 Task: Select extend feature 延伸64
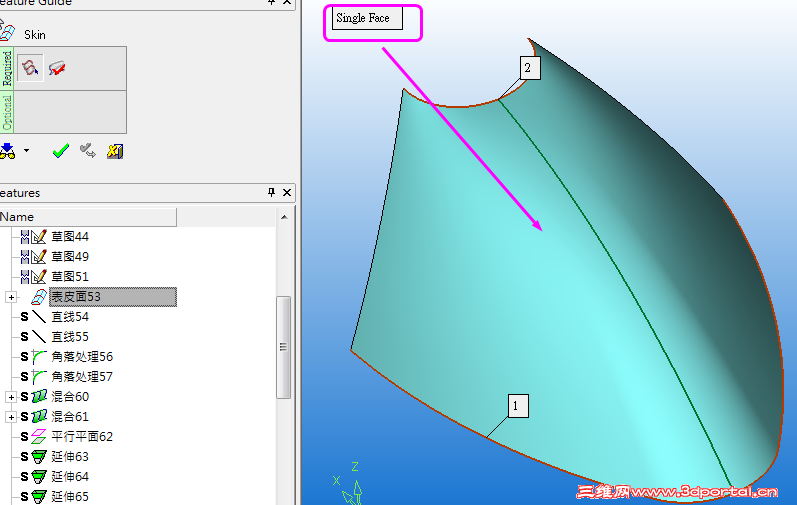tap(70, 477)
